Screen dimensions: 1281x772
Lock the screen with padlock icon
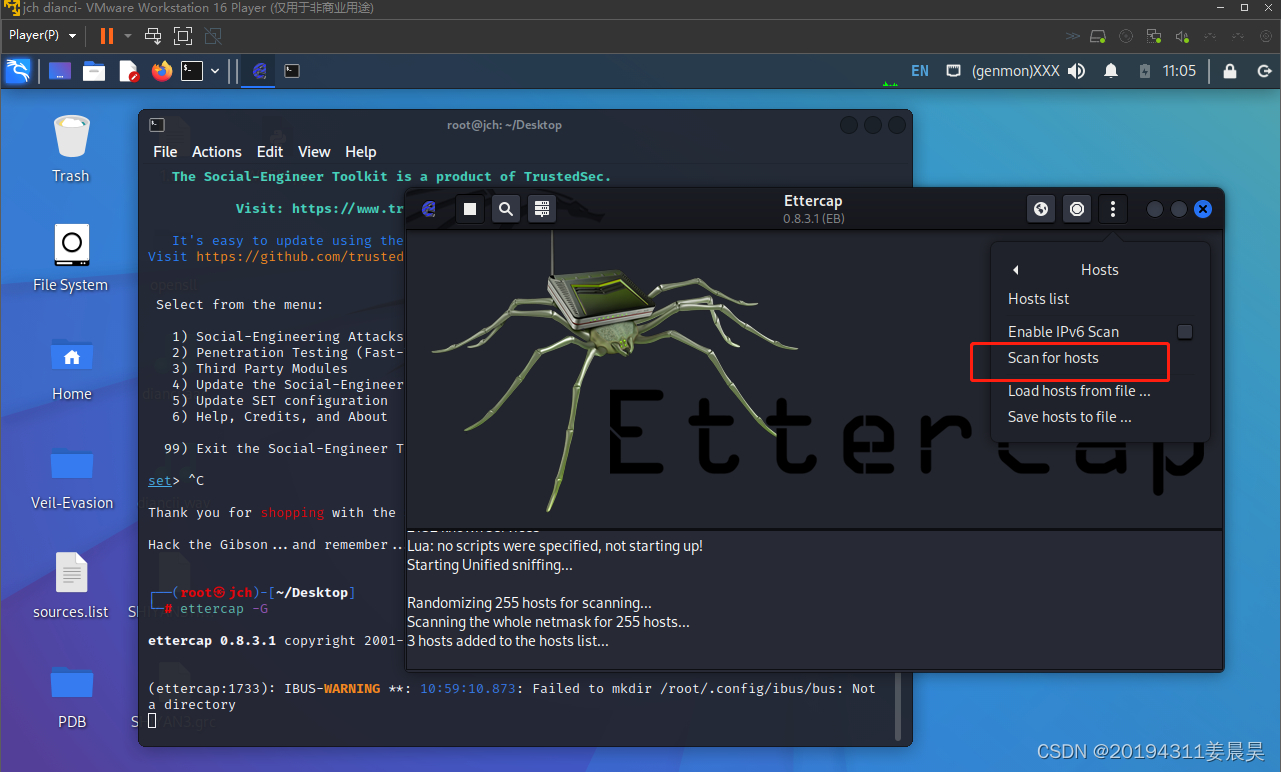point(1230,71)
